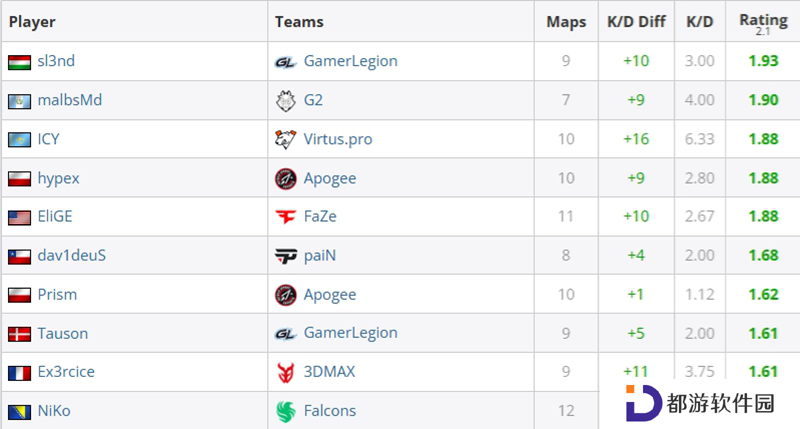
Task: Click the 3DMAX devil logo icon
Action: click(285, 372)
